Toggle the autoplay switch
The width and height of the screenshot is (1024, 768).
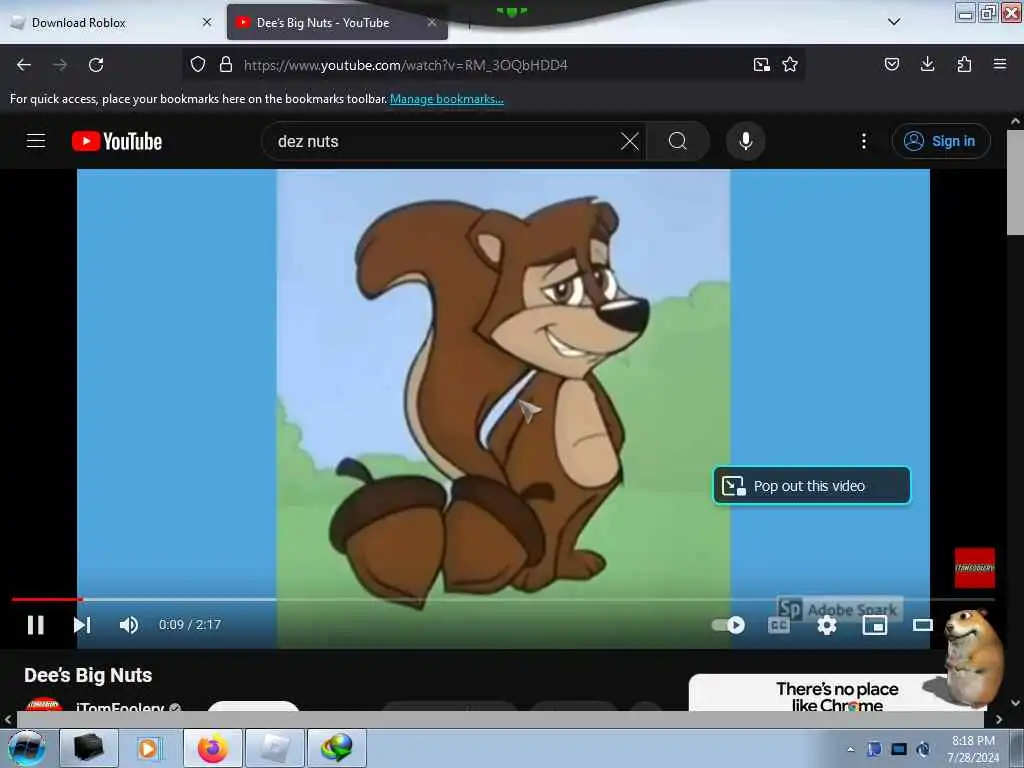click(728, 625)
